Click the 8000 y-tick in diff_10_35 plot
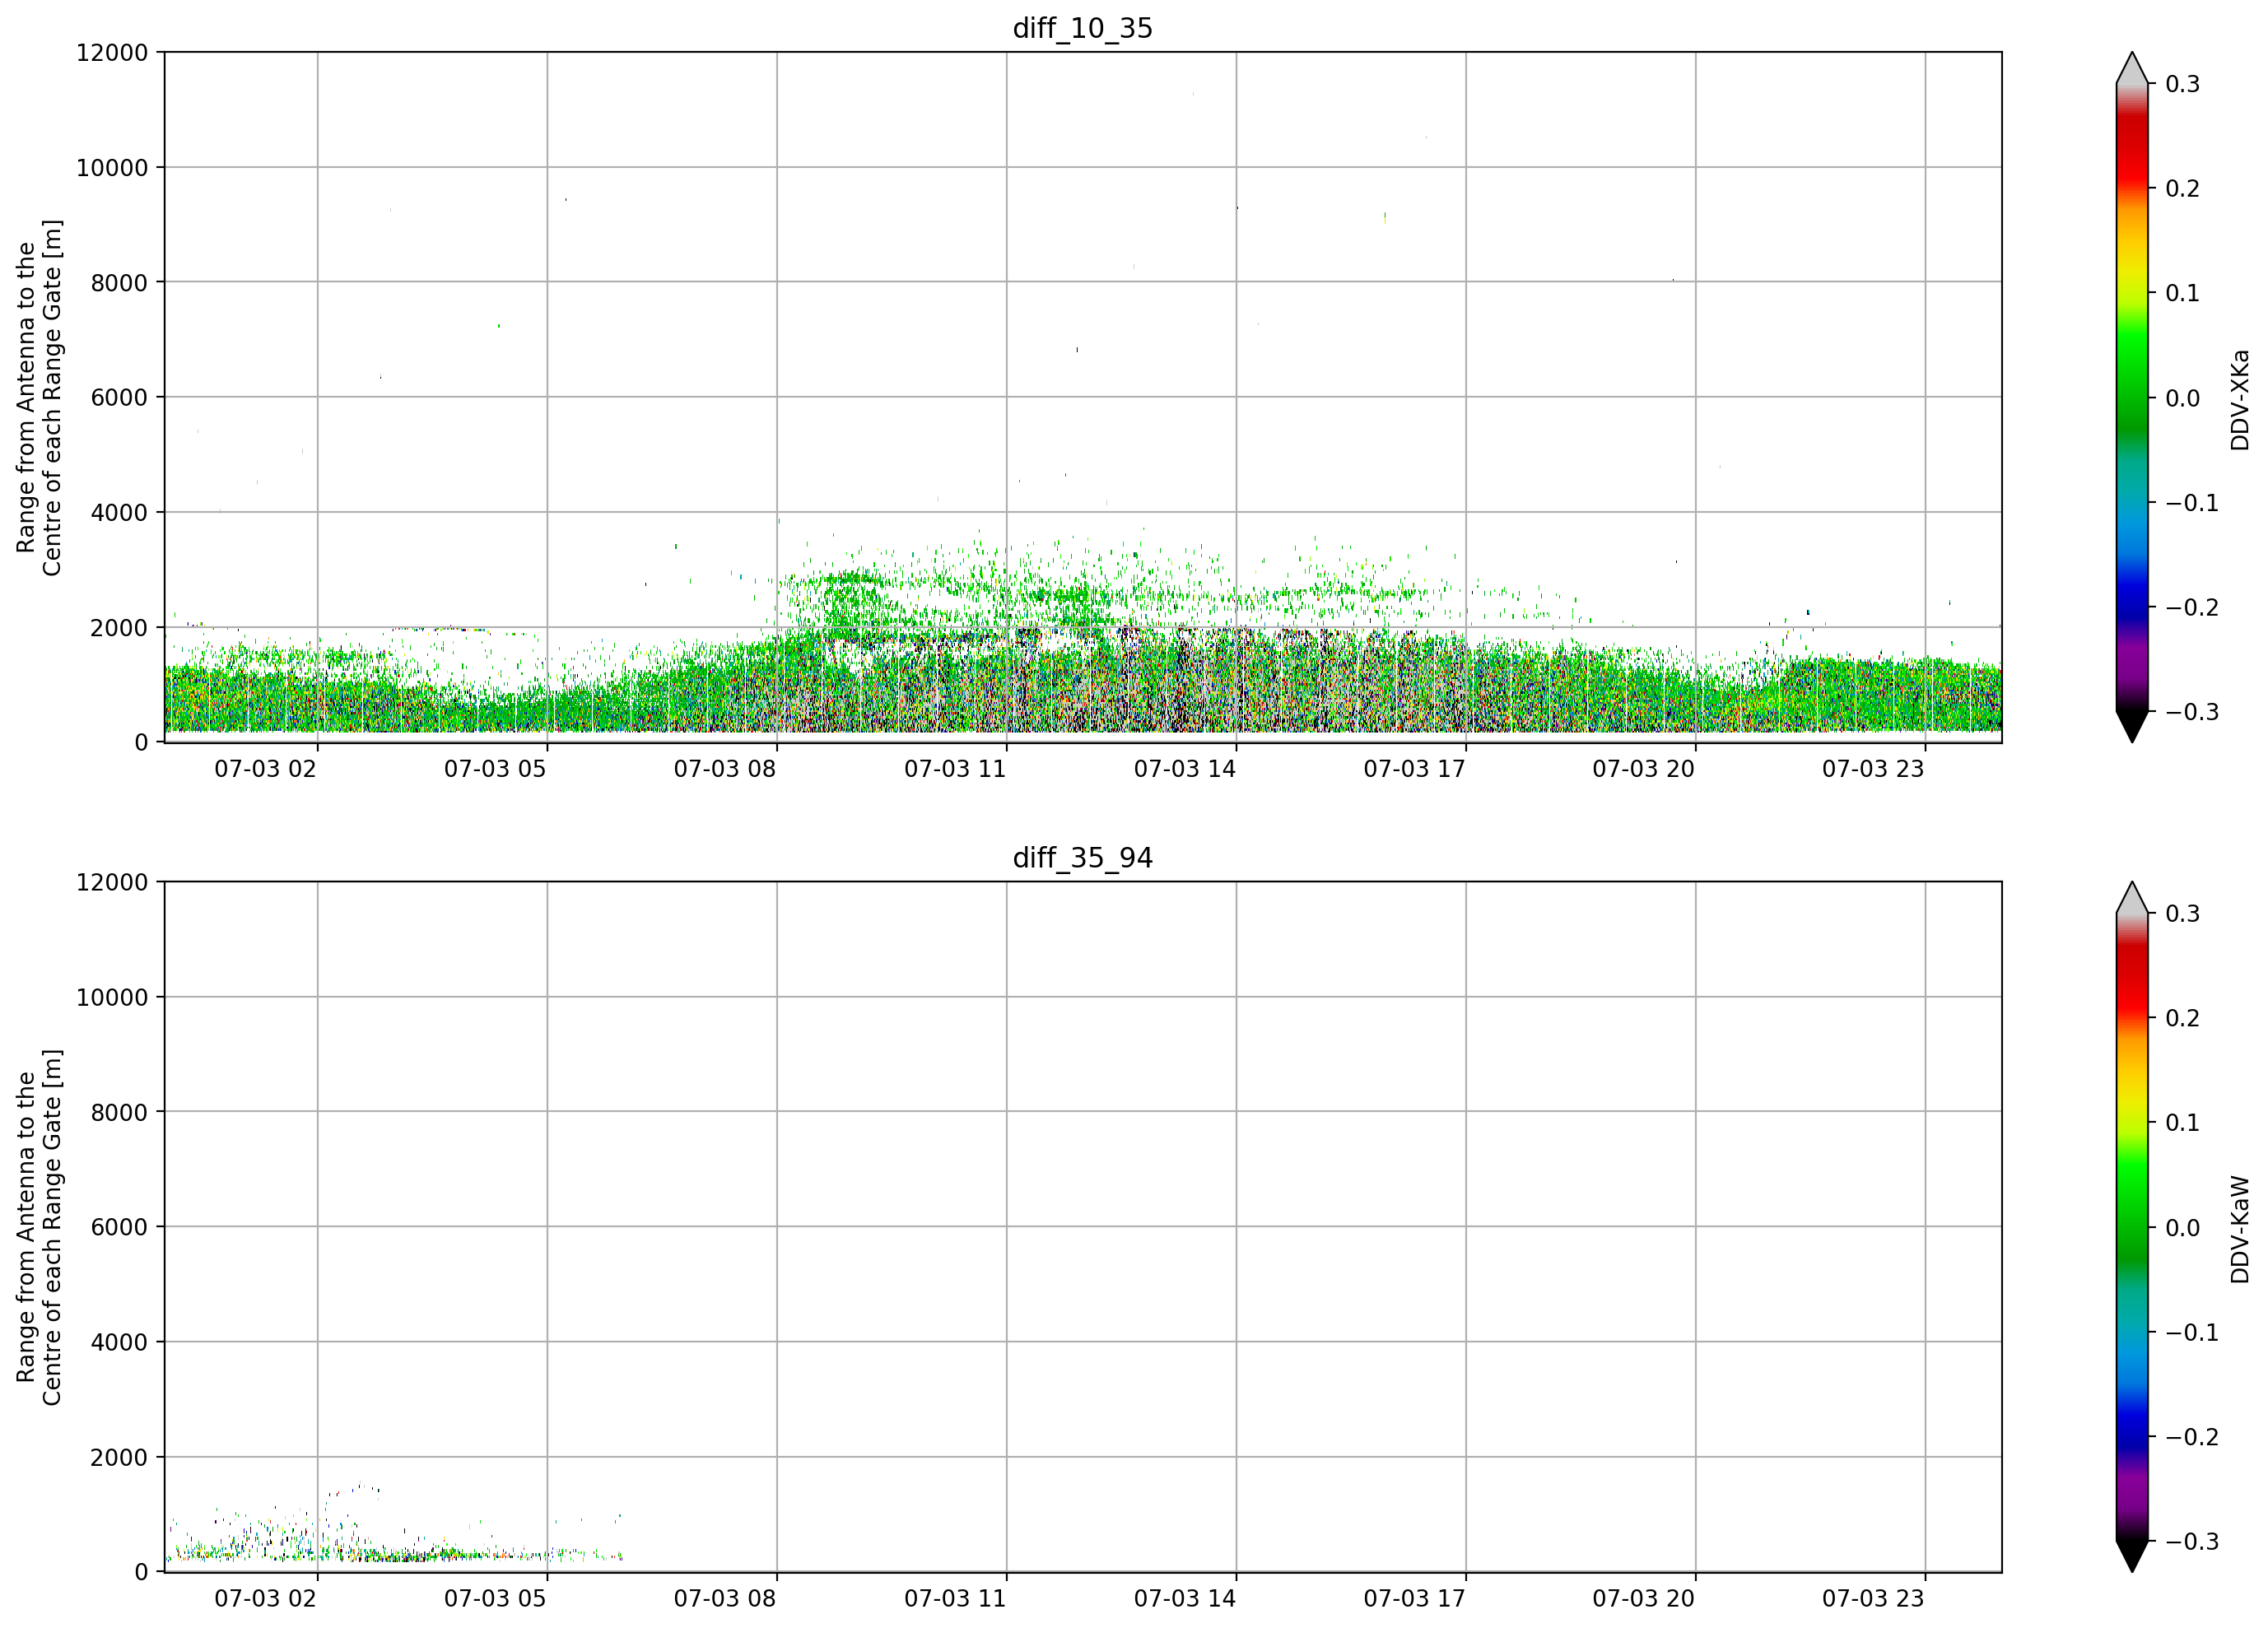The height and width of the screenshot is (1628, 2268). point(119,282)
